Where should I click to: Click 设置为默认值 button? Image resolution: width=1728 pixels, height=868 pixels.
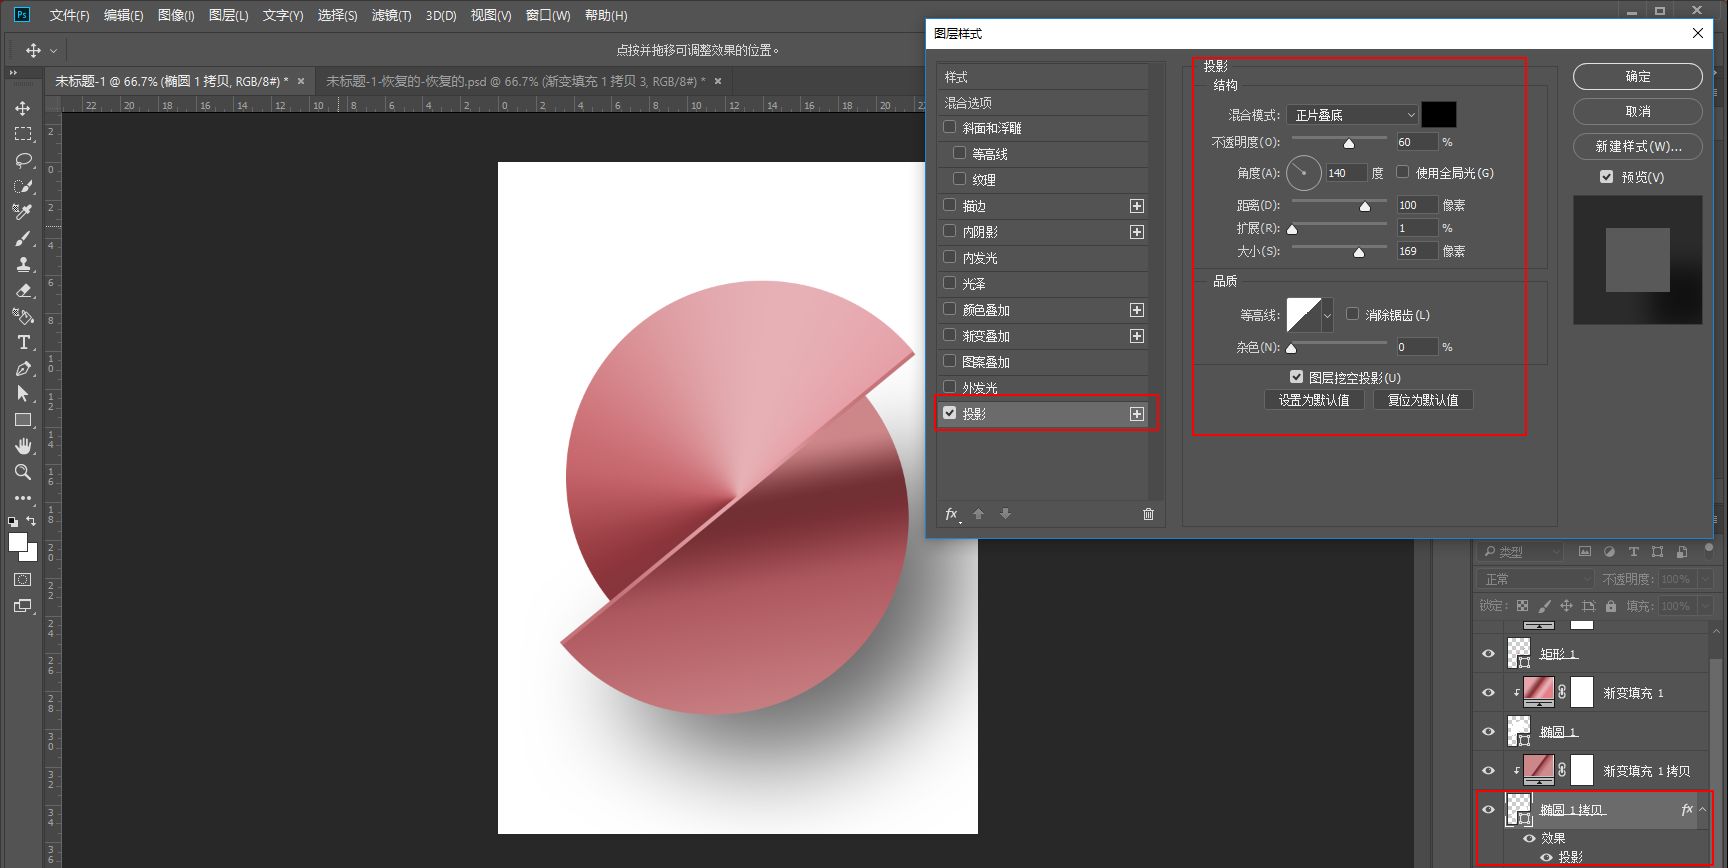click(1314, 400)
